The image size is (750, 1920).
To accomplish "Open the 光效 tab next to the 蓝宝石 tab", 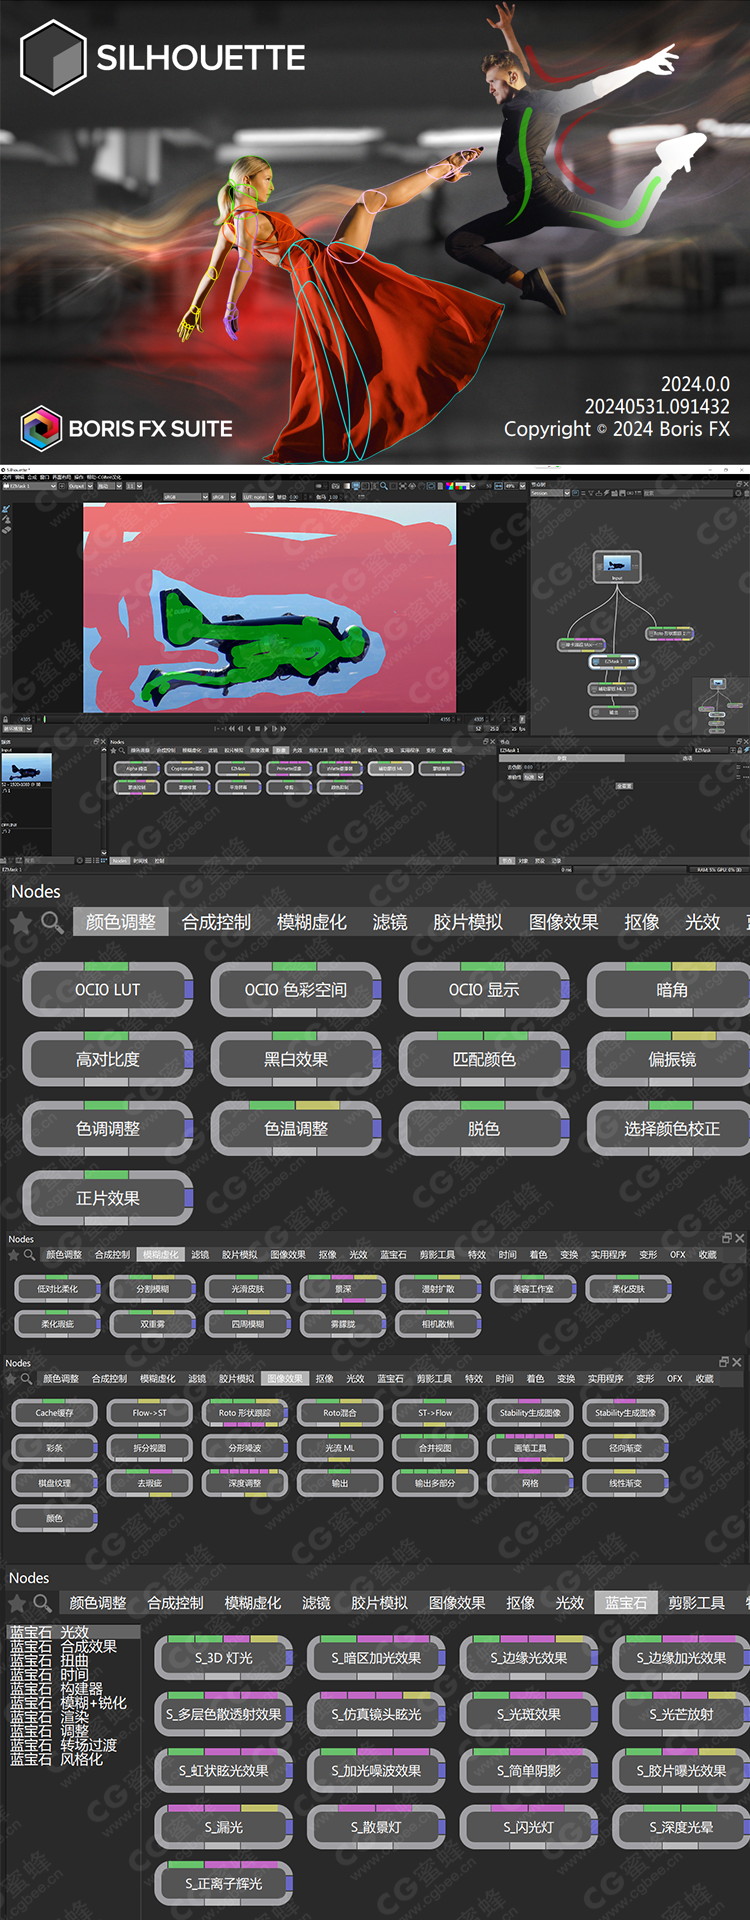I will tap(570, 1603).
